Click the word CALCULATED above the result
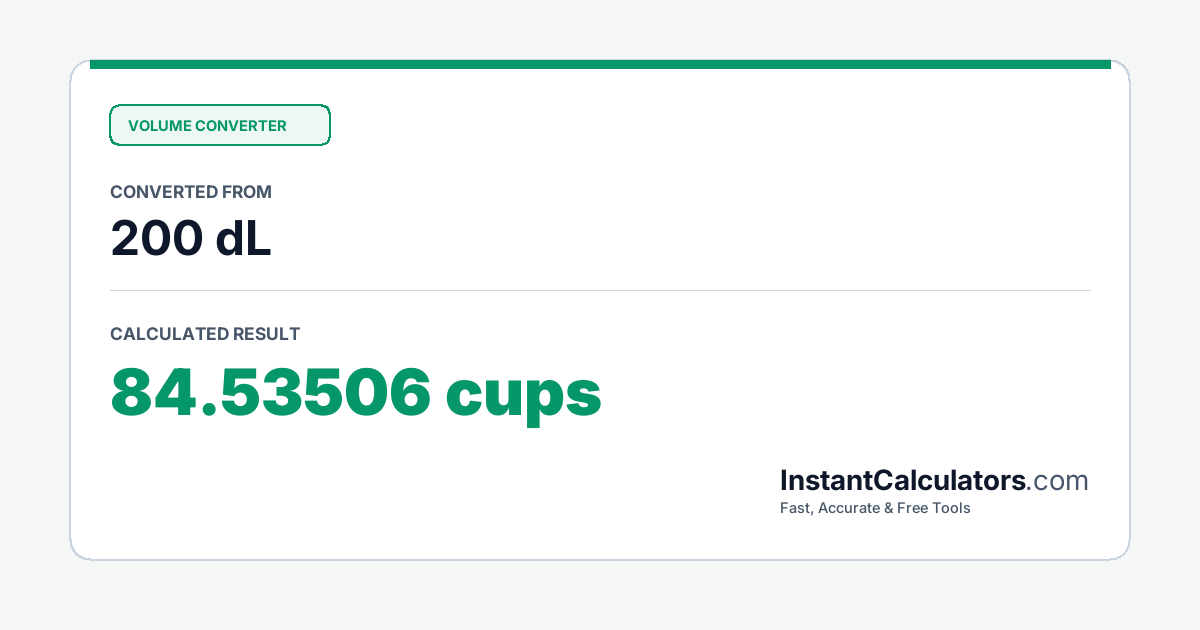The image size is (1200, 630). pyautogui.click(x=169, y=334)
